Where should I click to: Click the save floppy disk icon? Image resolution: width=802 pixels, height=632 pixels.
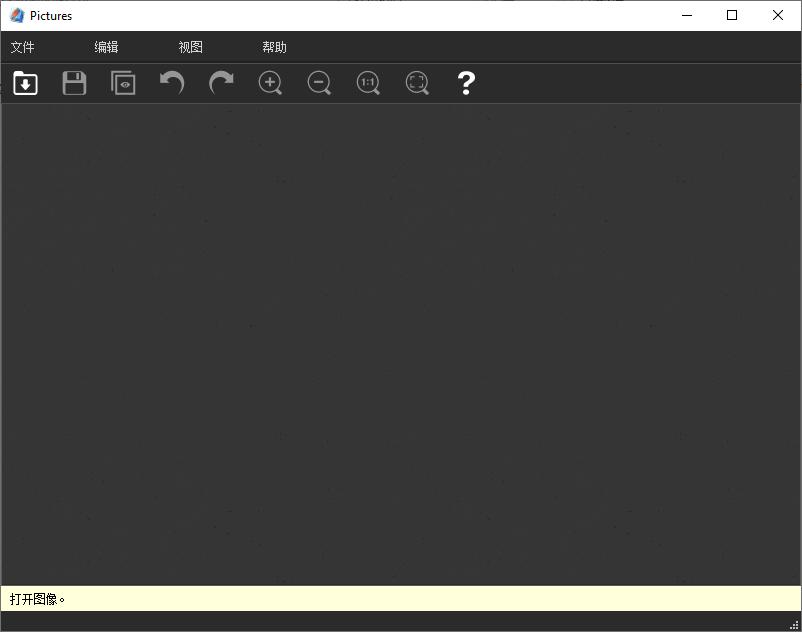pos(75,83)
